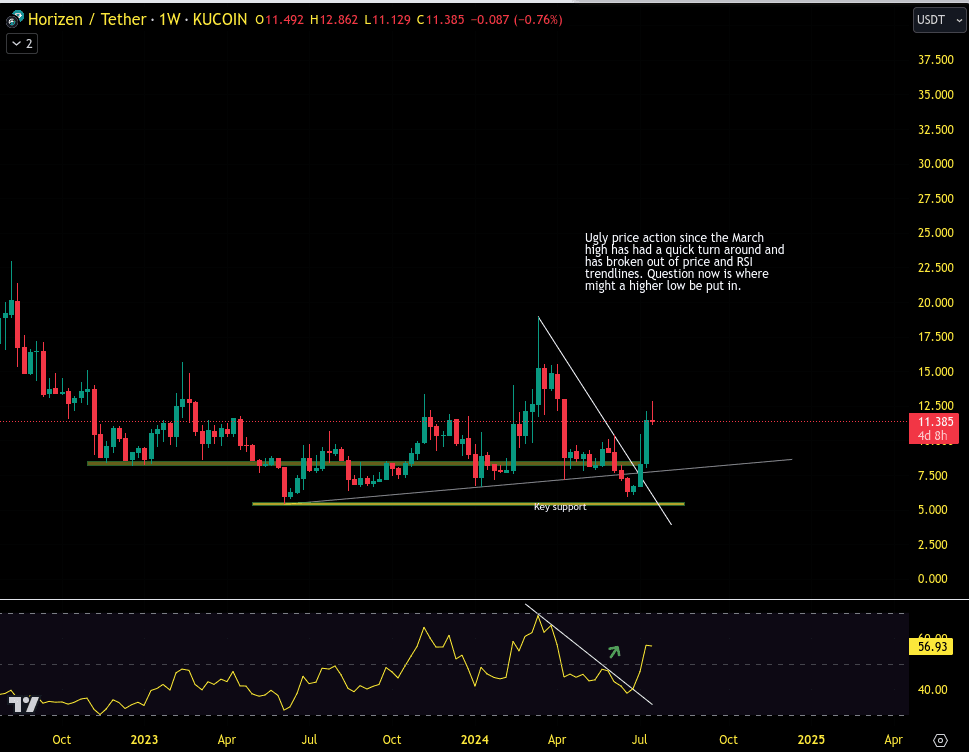Viewport: 969px width, 752px height.
Task: Click the 1W interval in chart title
Action: click(x=169, y=20)
